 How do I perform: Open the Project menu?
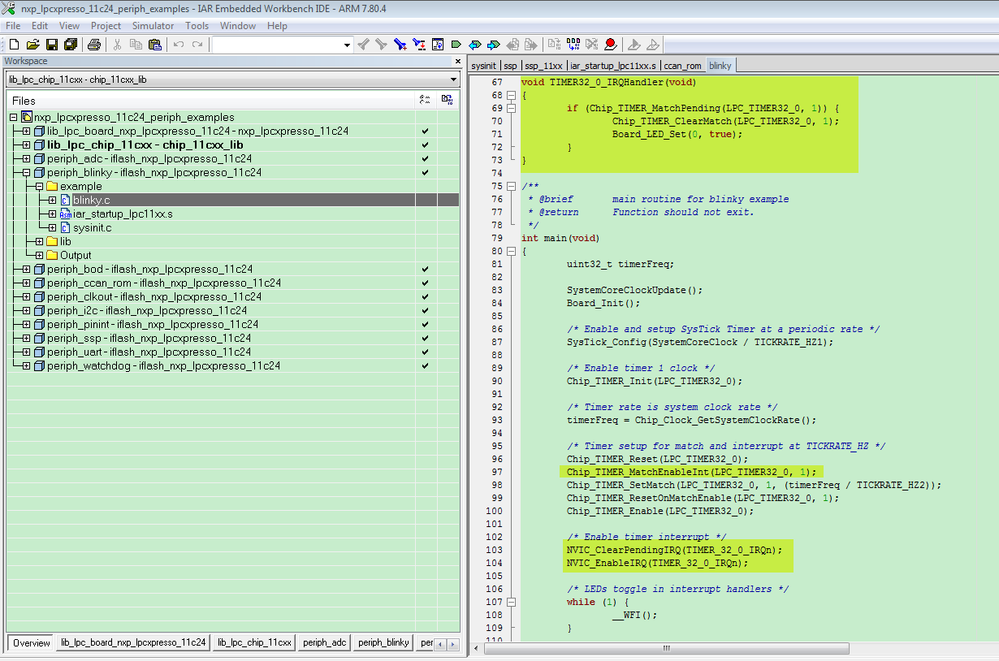(106, 25)
